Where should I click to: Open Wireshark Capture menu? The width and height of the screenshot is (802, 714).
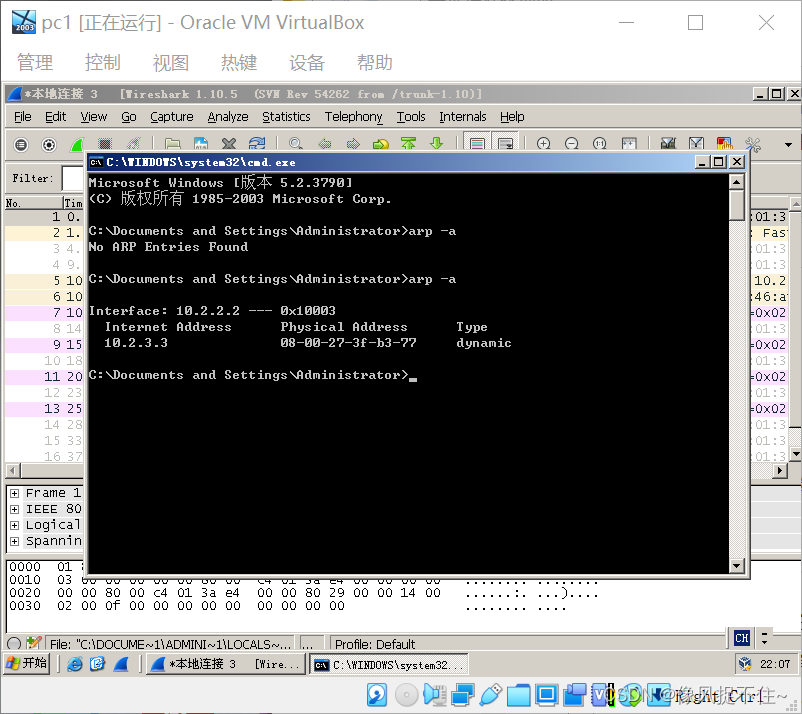point(172,117)
